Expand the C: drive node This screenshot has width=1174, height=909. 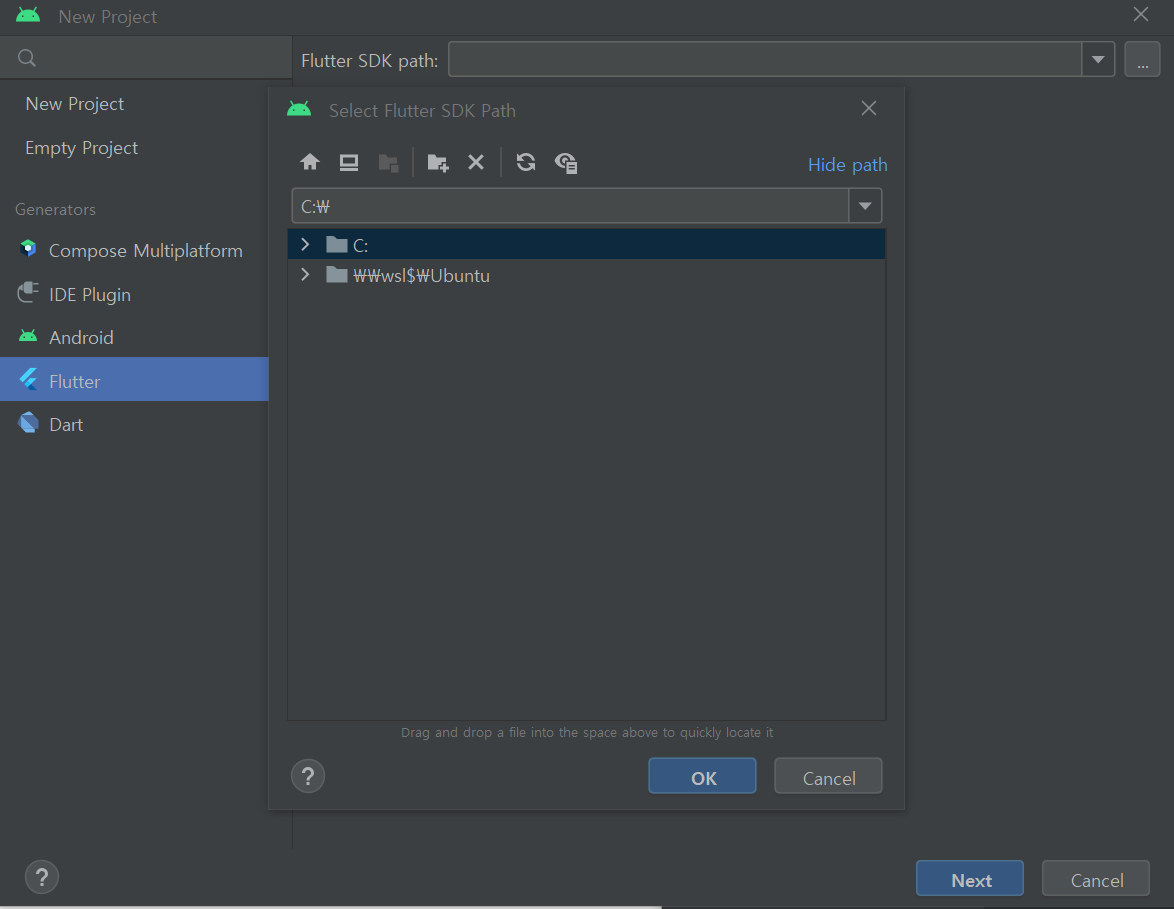click(305, 244)
